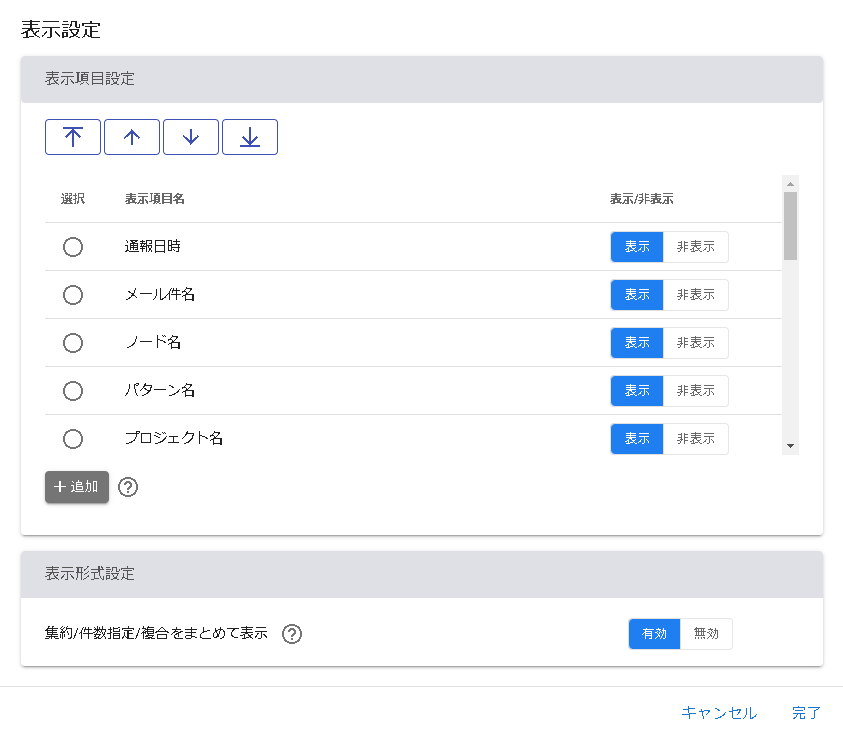
Task: Hide the パターン名 column with 非表示
Action: (697, 391)
